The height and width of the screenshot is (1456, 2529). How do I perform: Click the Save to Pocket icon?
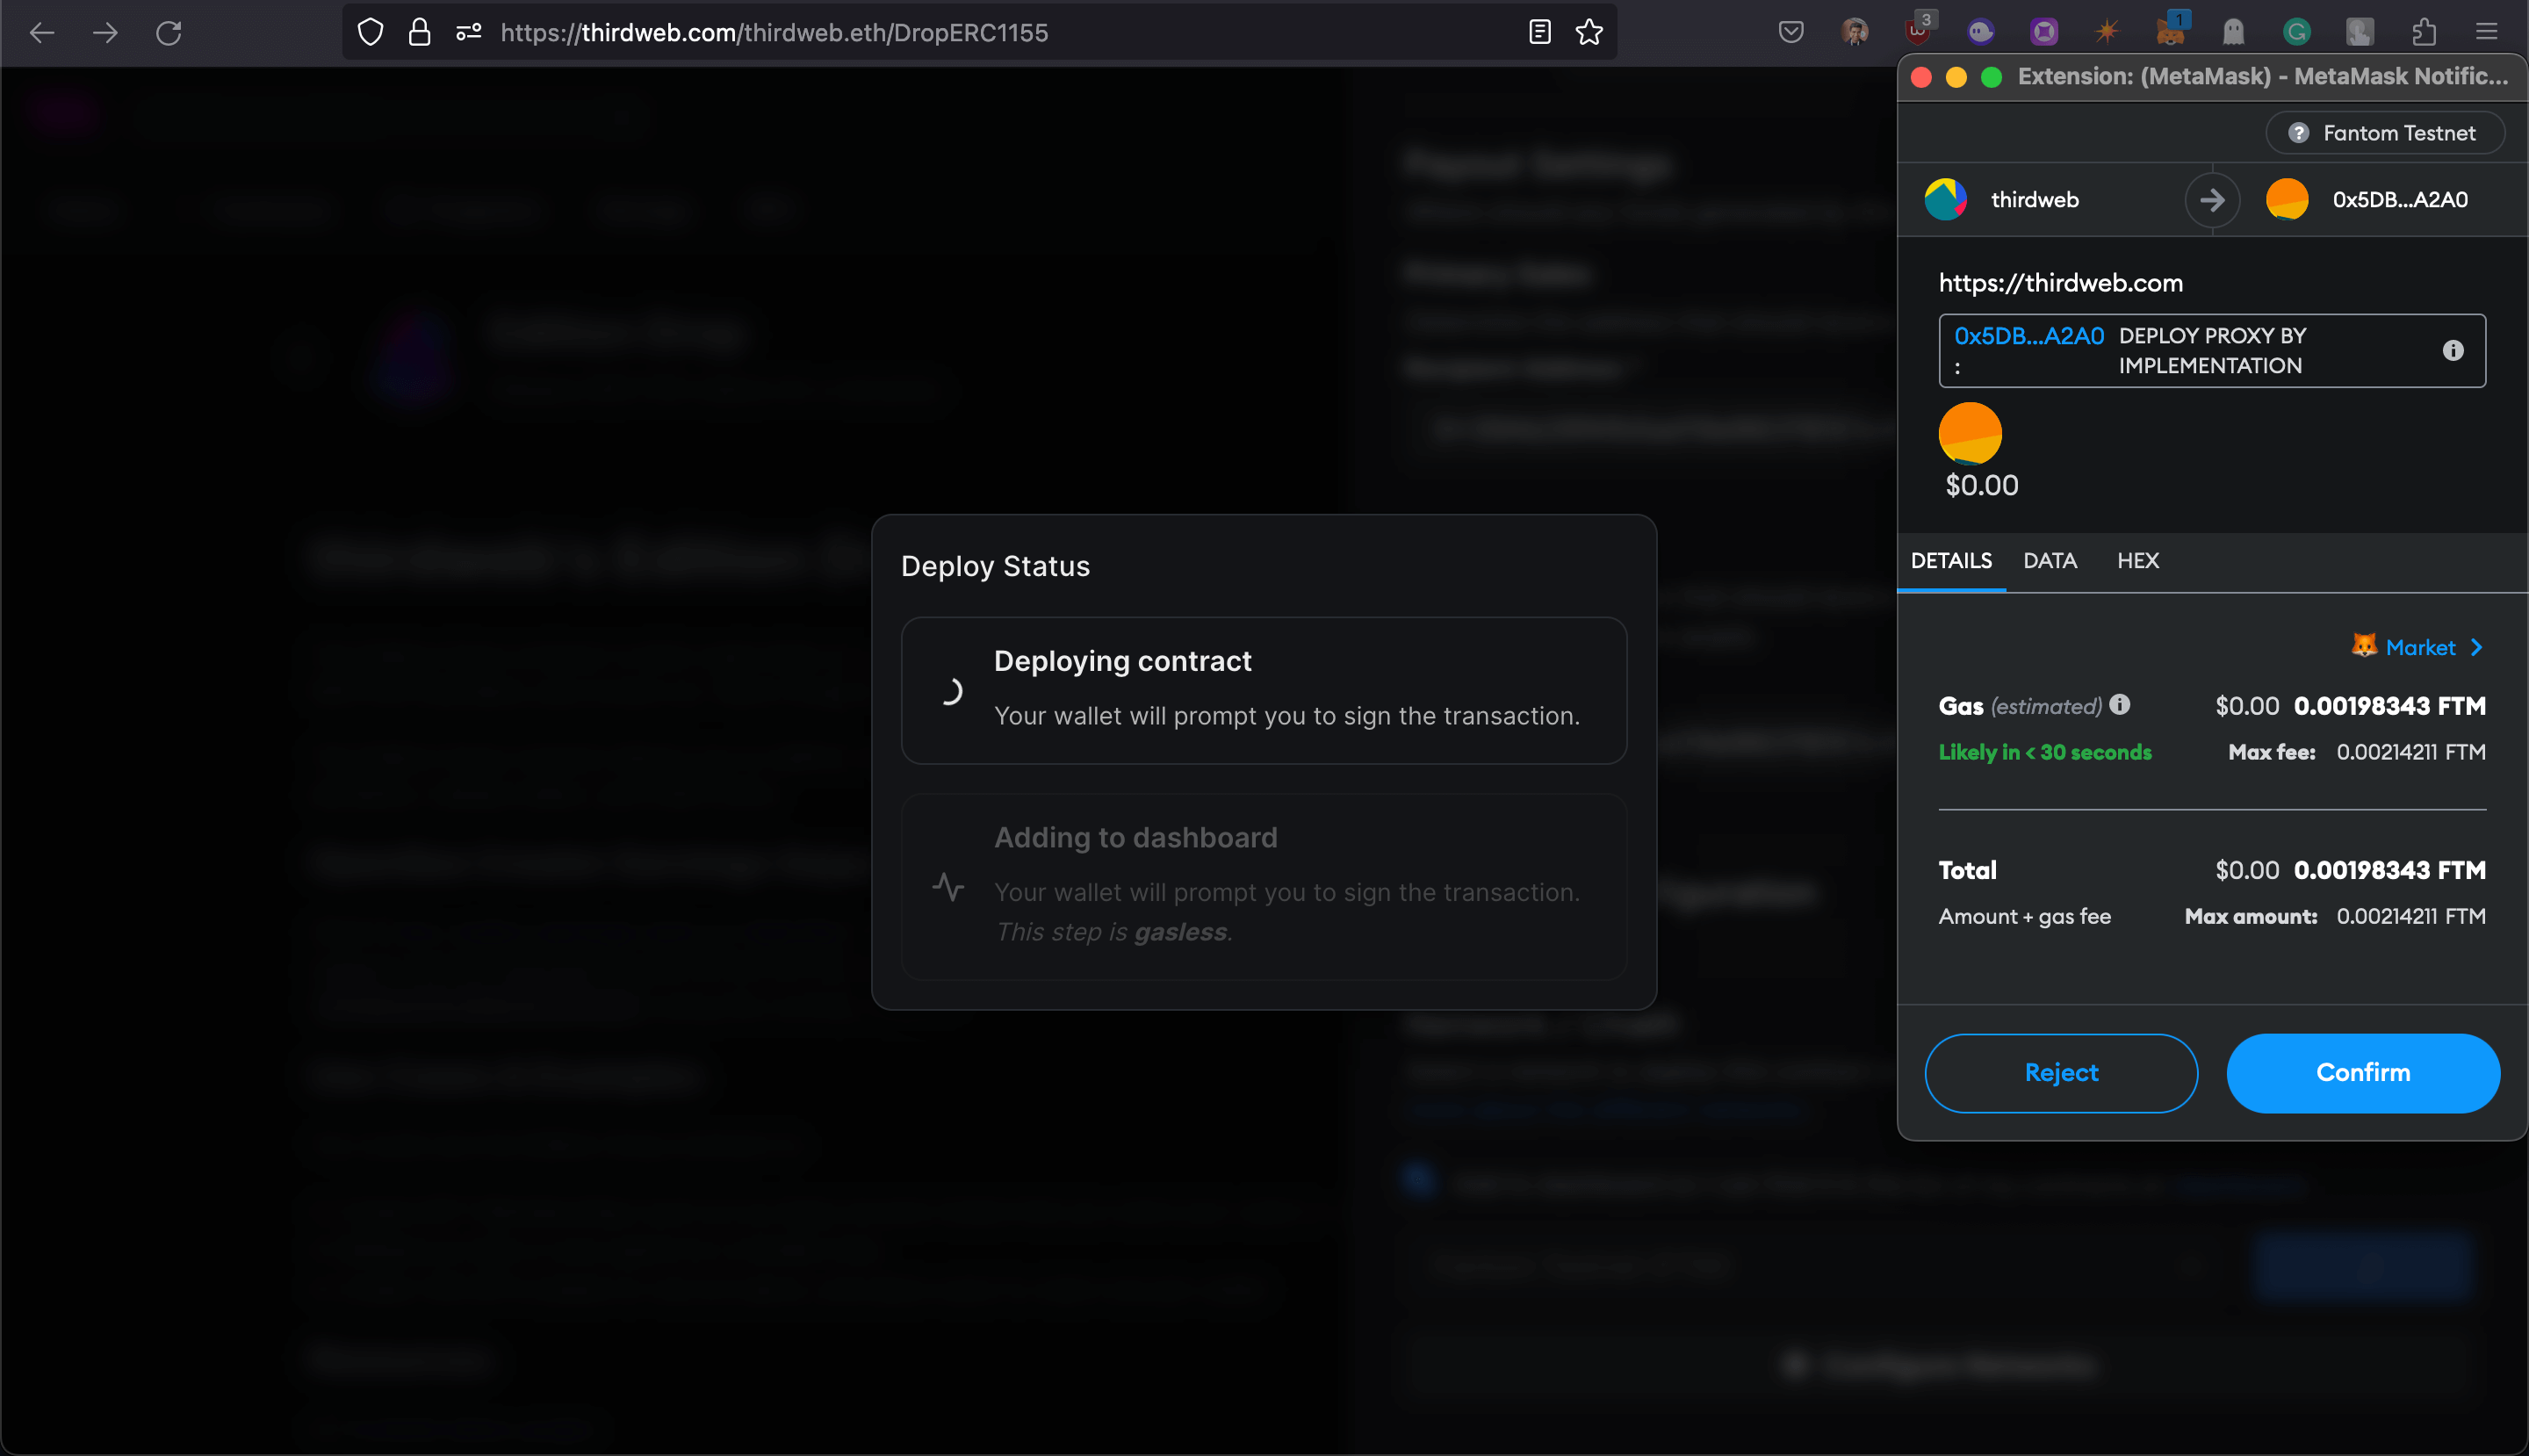[x=1791, y=32]
